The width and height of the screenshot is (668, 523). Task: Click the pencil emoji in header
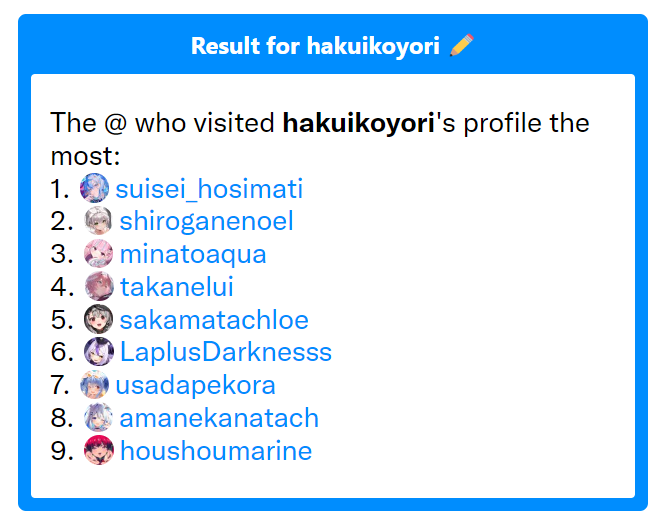pyautogui.click(x=462, y=45)
